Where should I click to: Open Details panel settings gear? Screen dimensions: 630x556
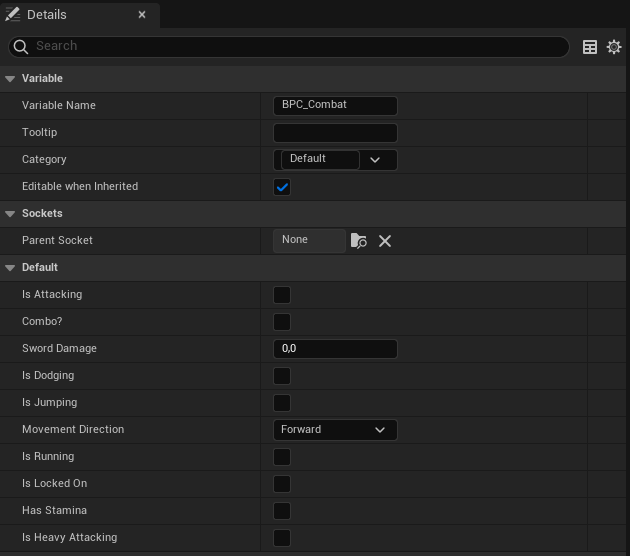coord(614,47)
